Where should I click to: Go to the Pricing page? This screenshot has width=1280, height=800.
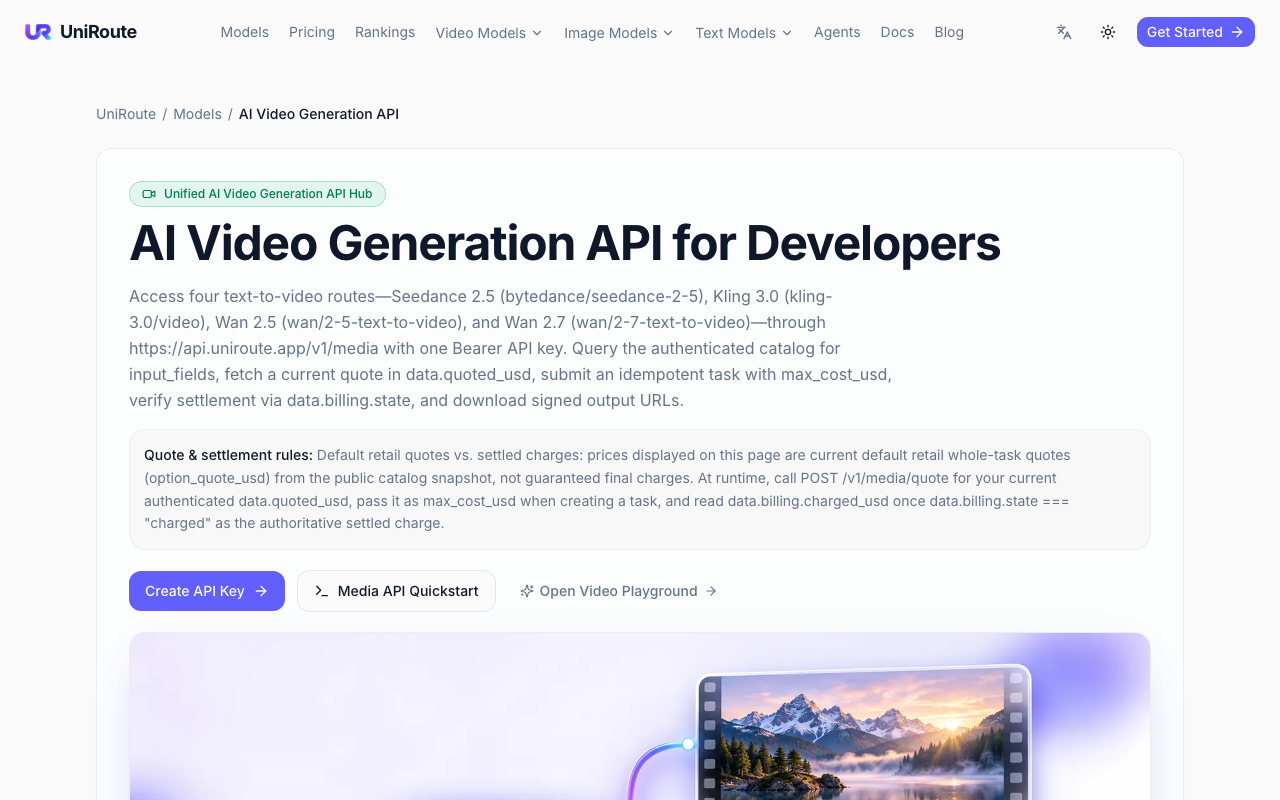pos(312,32)
